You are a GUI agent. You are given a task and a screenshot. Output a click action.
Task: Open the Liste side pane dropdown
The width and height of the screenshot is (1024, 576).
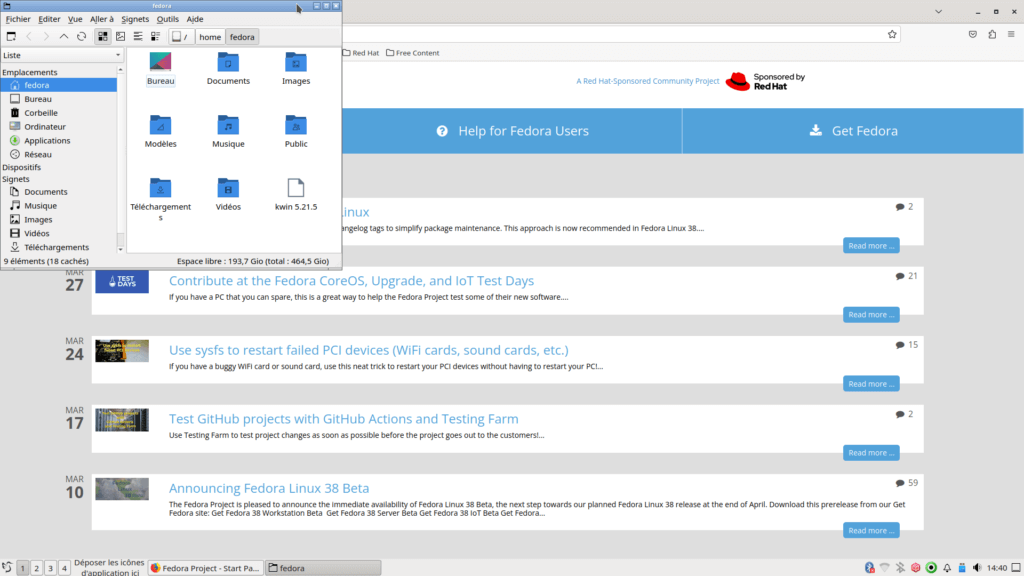pos(61,55)
